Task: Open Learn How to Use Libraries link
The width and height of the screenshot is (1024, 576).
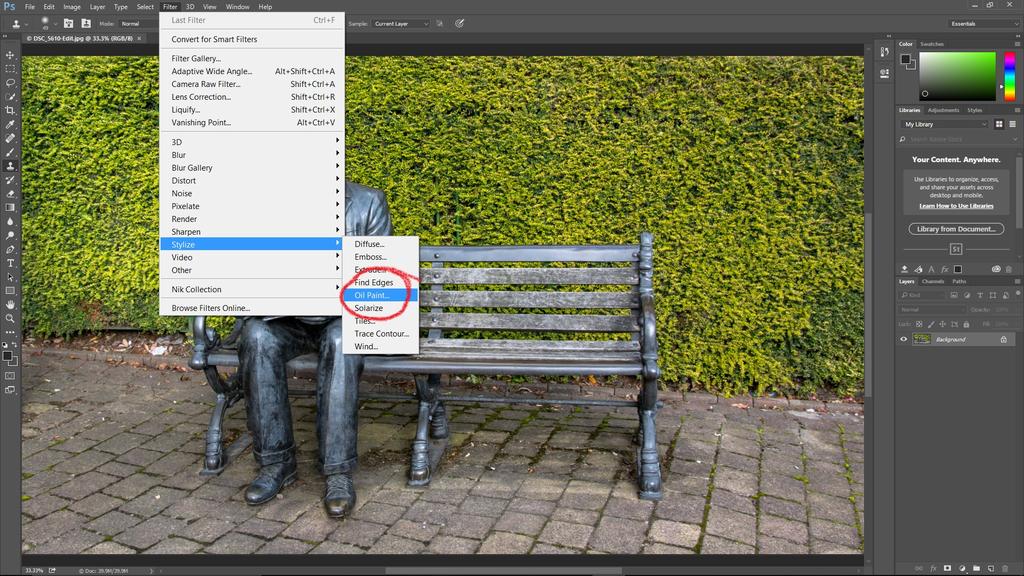Action: tap(956, 206)
